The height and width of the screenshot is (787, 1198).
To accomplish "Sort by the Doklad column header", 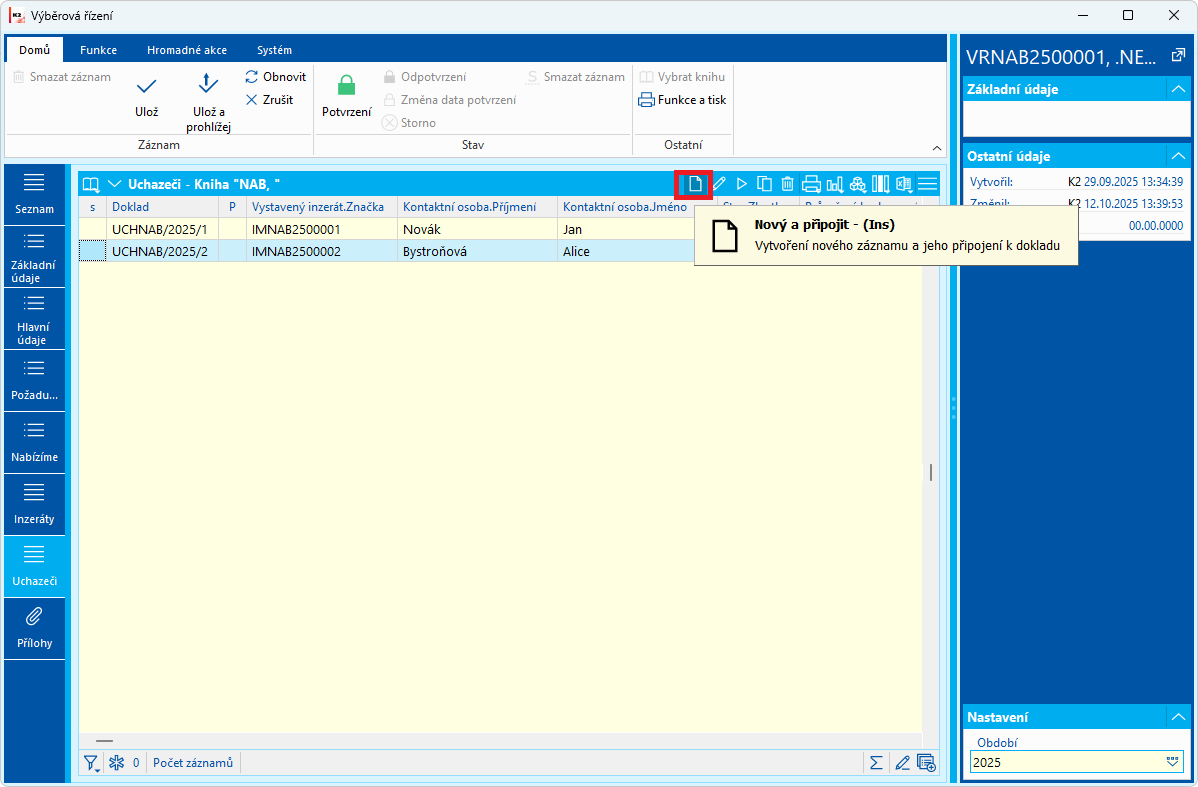I will 162,207.
